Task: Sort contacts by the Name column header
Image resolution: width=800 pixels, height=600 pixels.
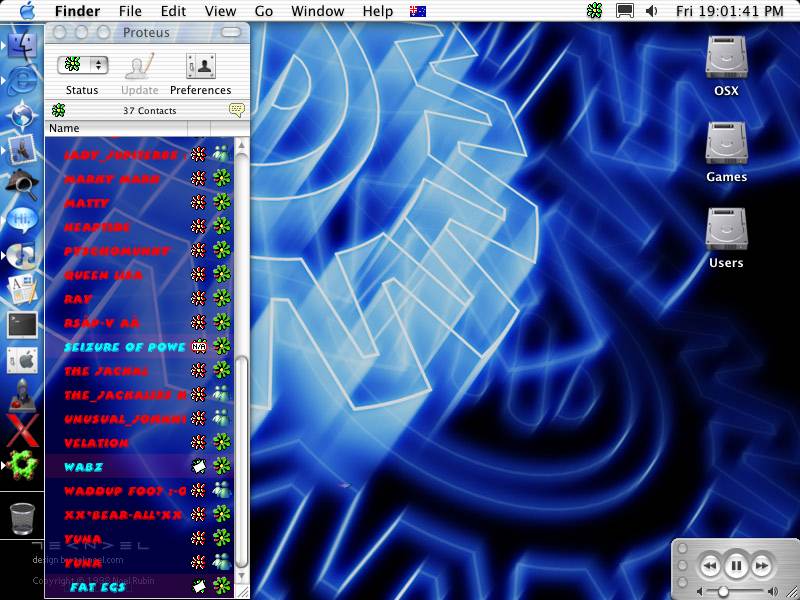Action: [x=116, y=128]
